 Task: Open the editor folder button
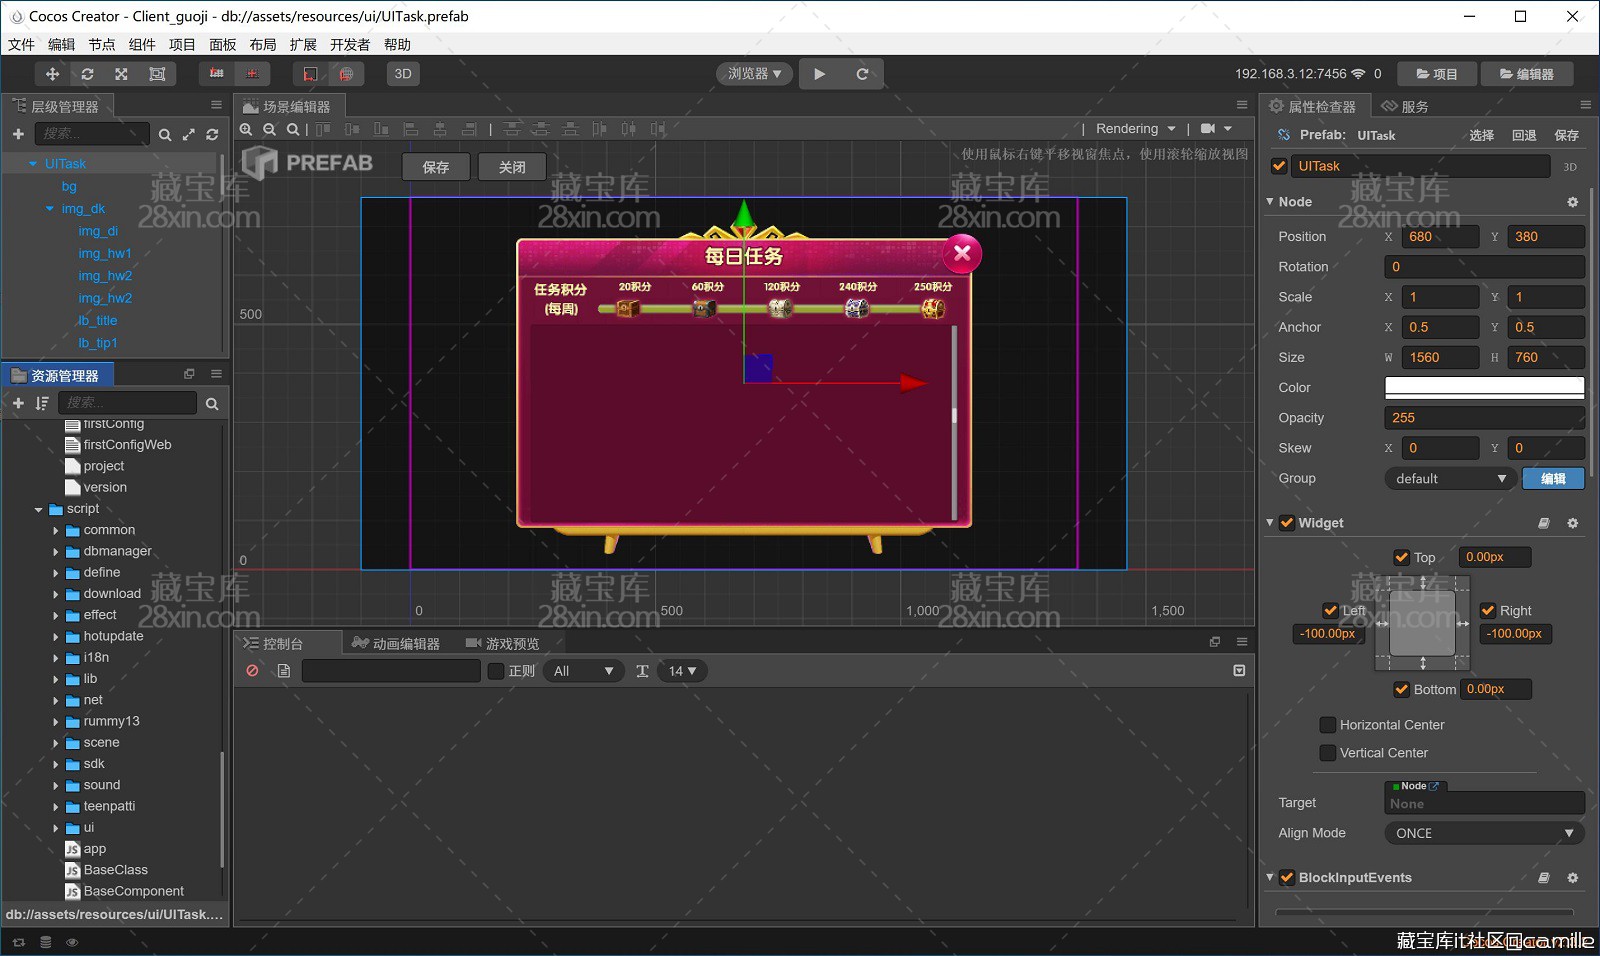coord(1527,74)
